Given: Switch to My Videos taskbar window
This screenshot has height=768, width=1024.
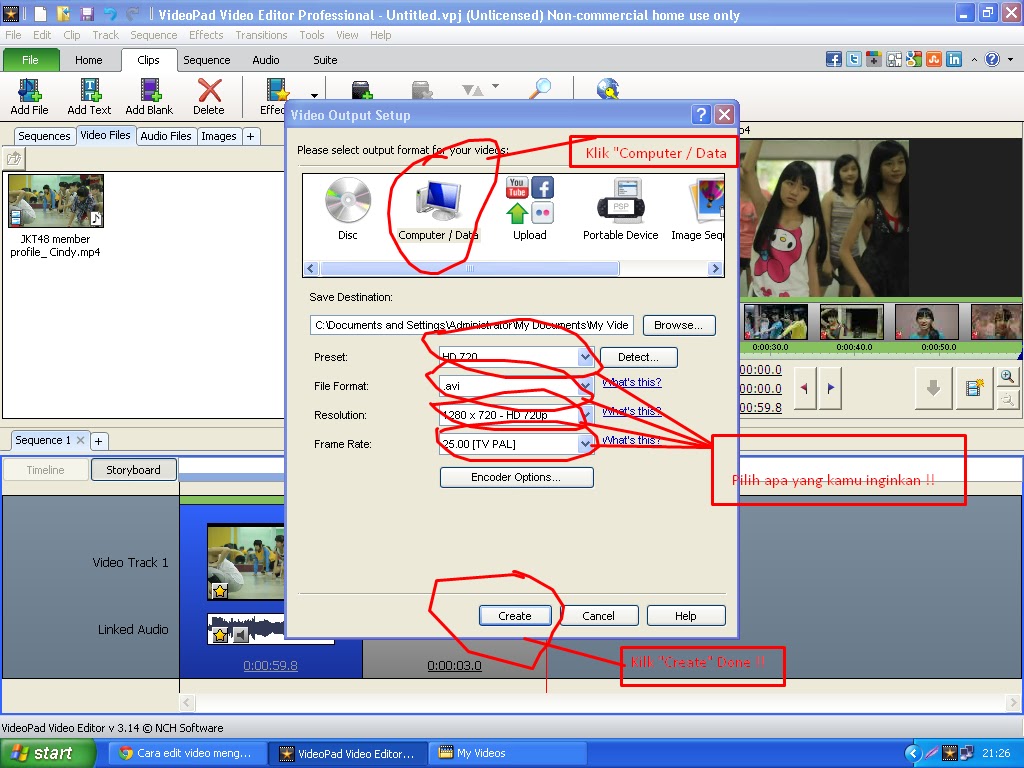Looking at the screenshot, I should [x=508, y=754].
